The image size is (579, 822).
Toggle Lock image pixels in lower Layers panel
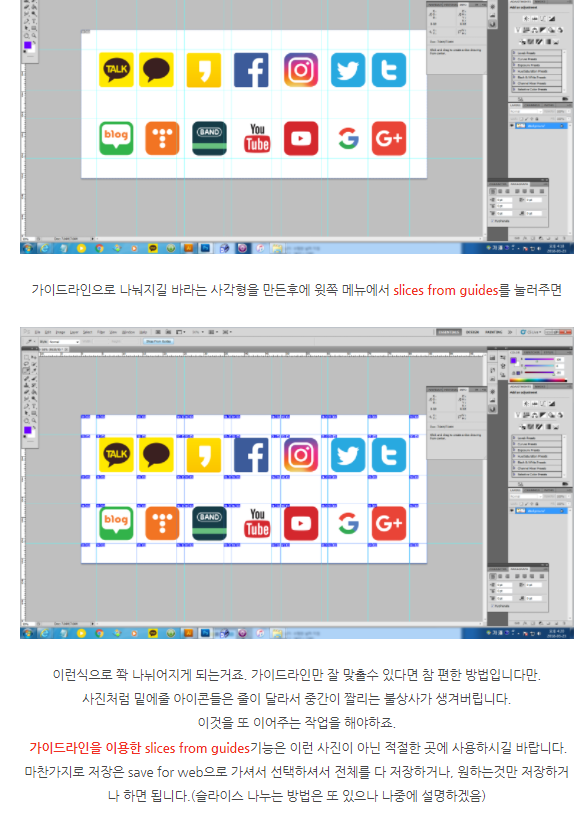point(527,504)
